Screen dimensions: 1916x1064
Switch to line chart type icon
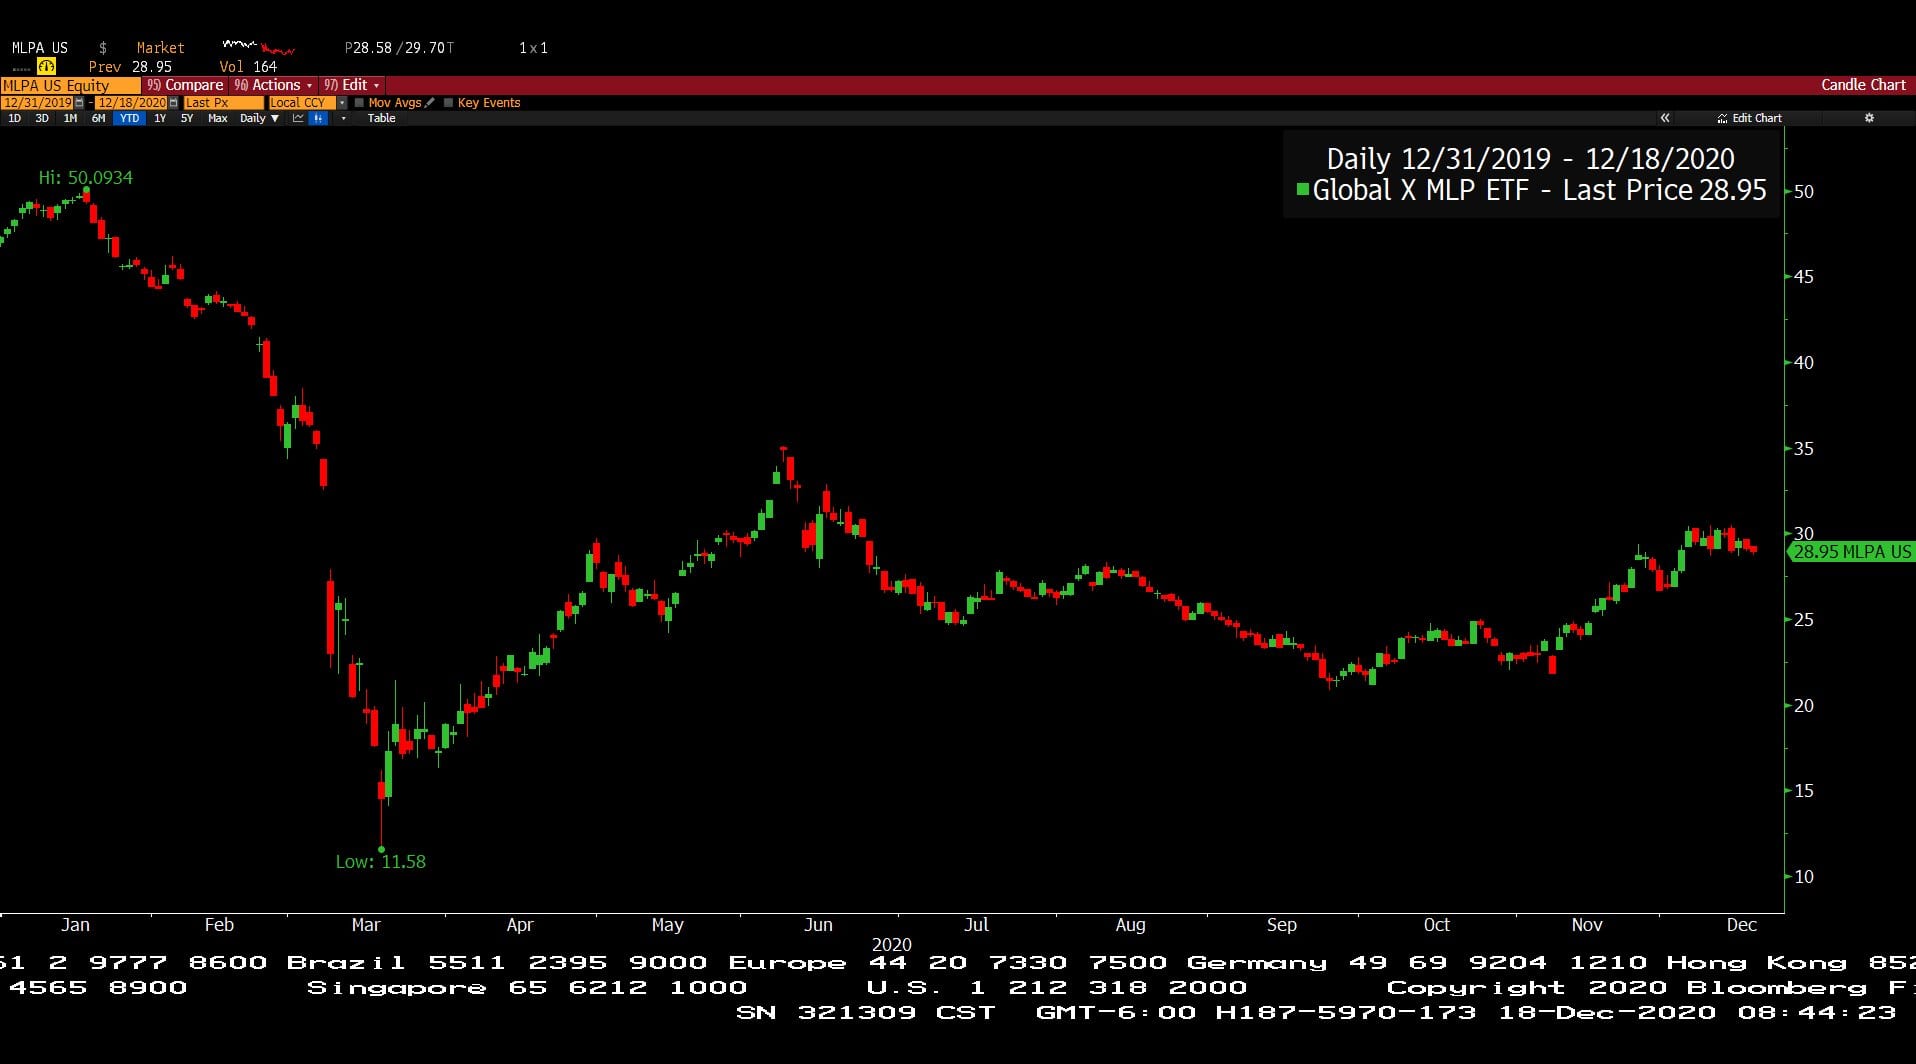(298, 118)
